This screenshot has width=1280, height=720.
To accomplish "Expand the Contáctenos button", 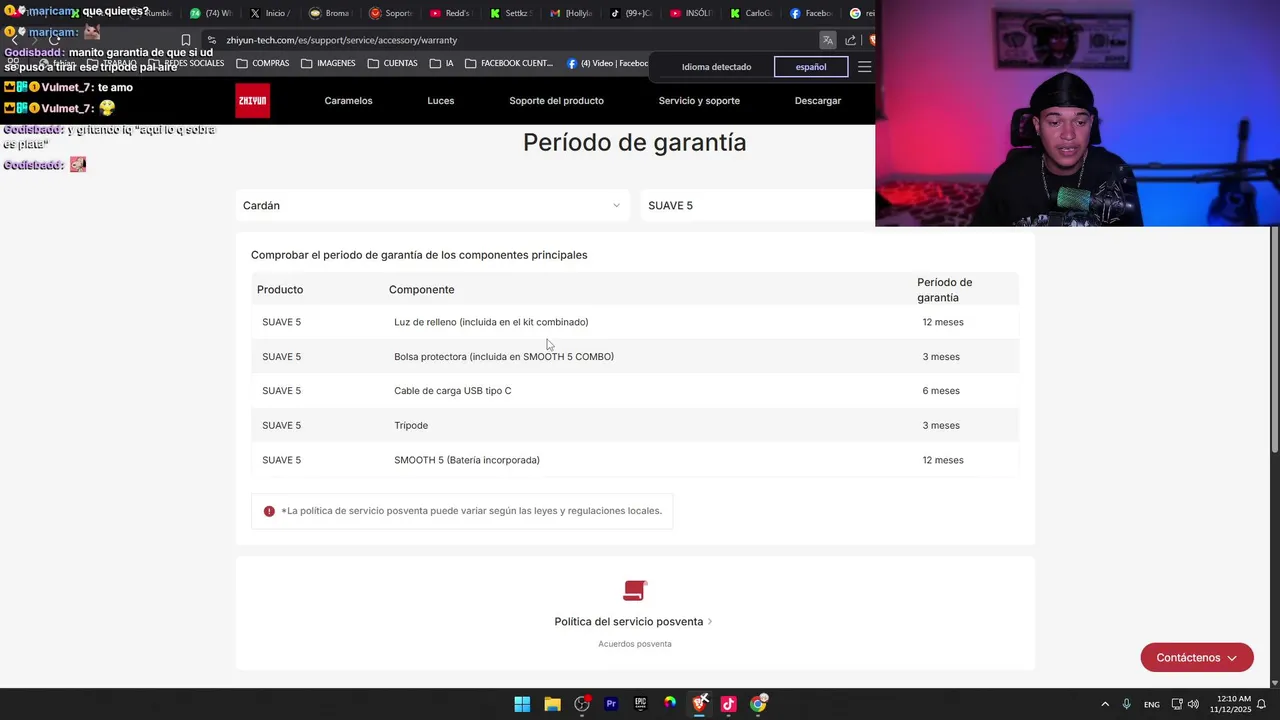I will [1197, 657].
